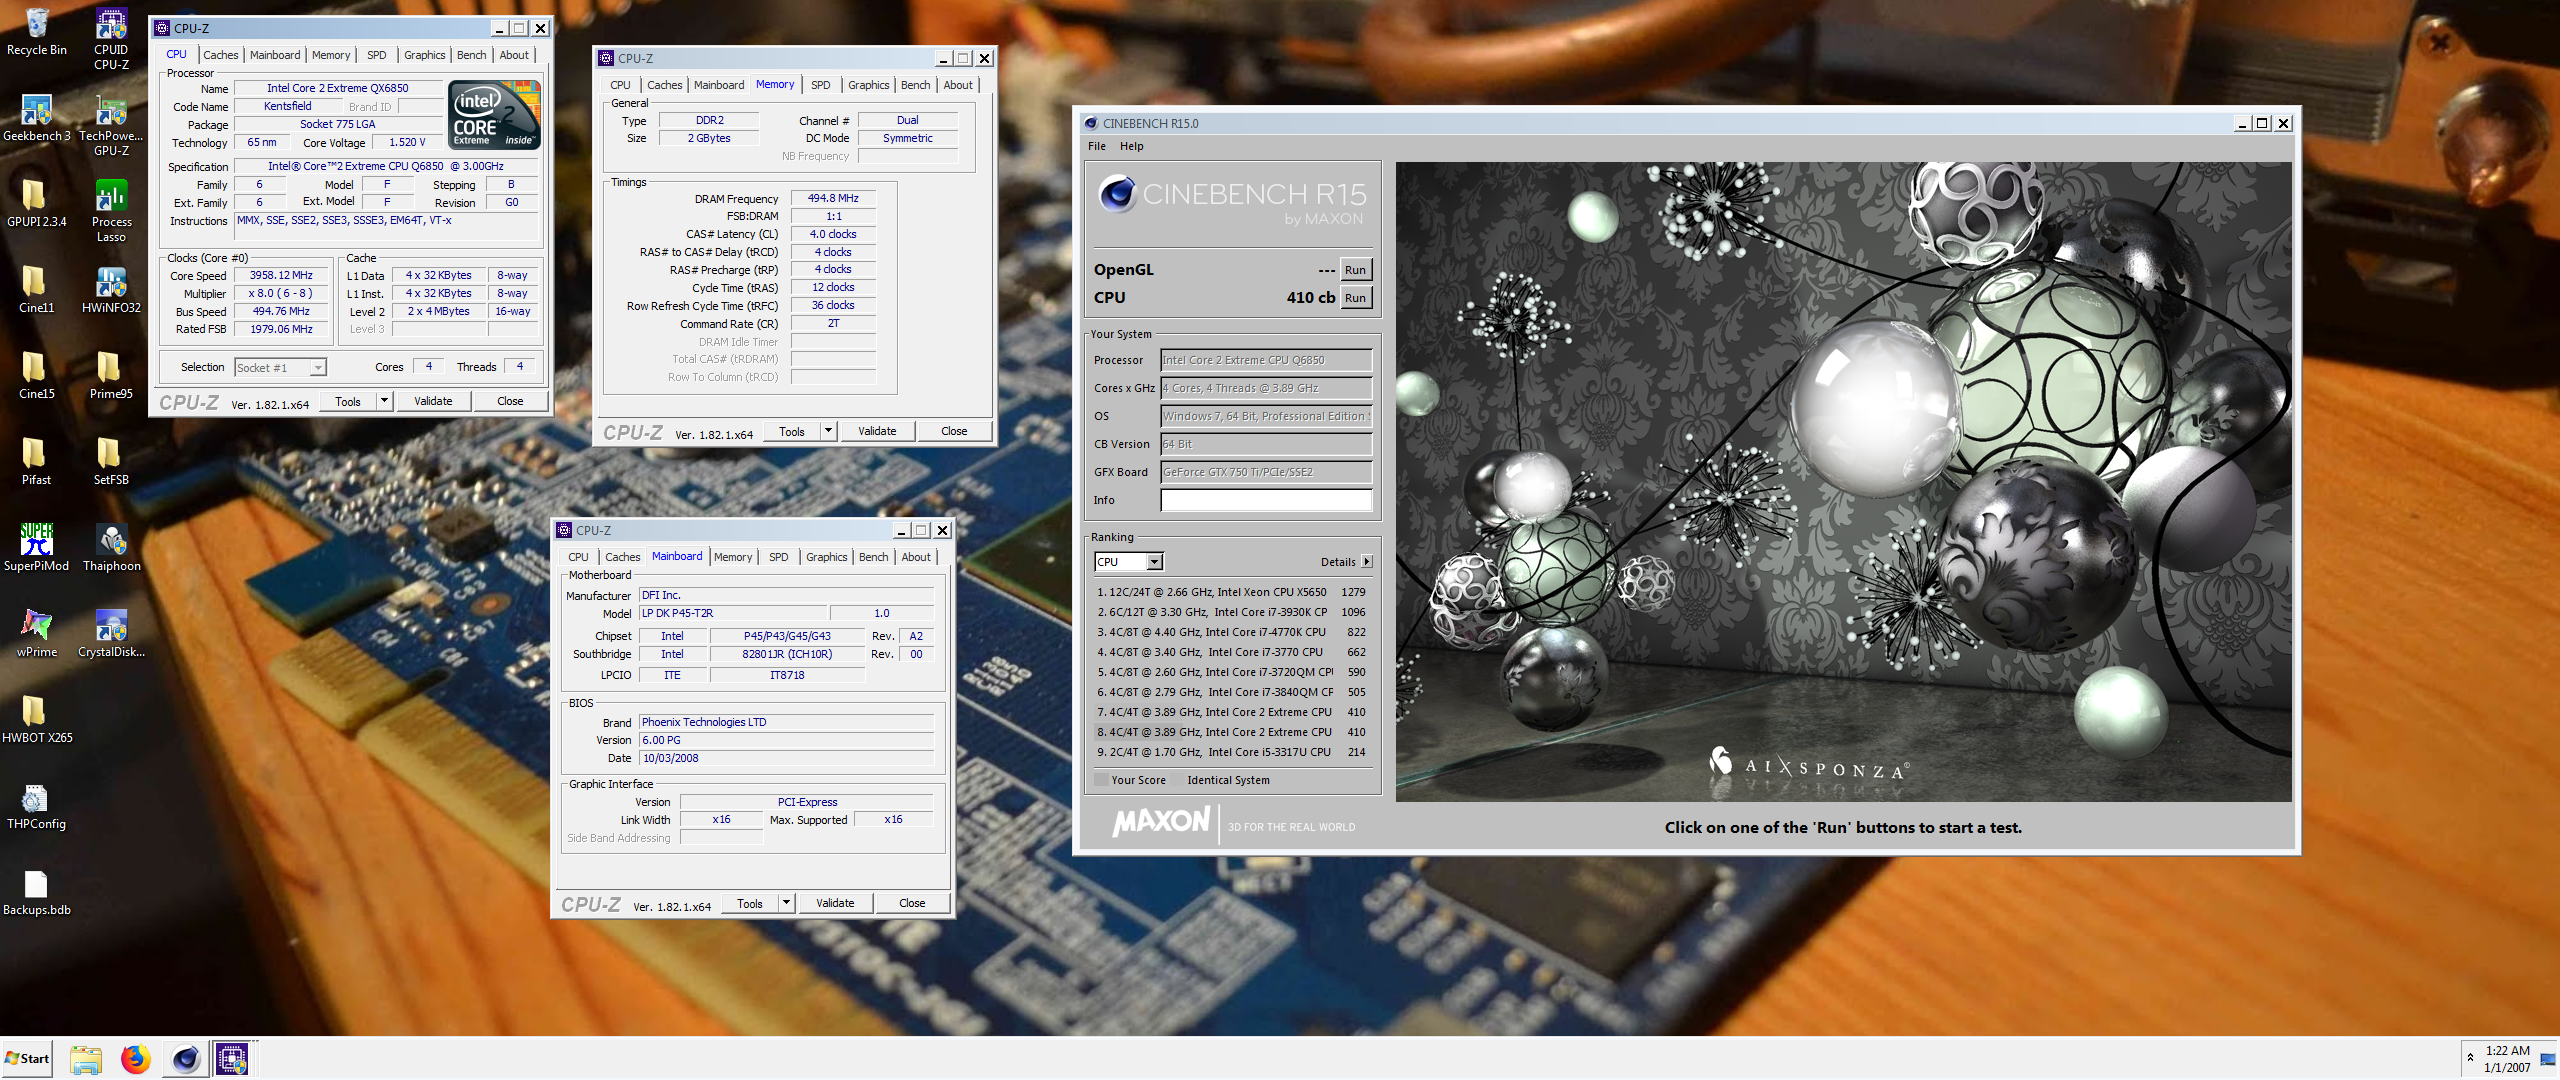Open Windows Explorer from the taskbar
The height and width of the screenshot is (1080, 2560).
tap(86, 1059)
